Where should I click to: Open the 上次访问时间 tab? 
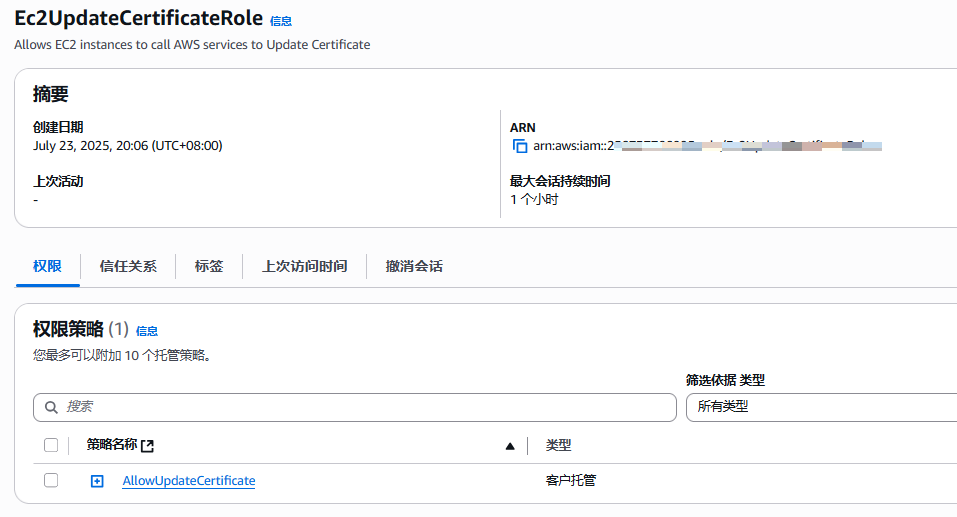coord(305,266)
